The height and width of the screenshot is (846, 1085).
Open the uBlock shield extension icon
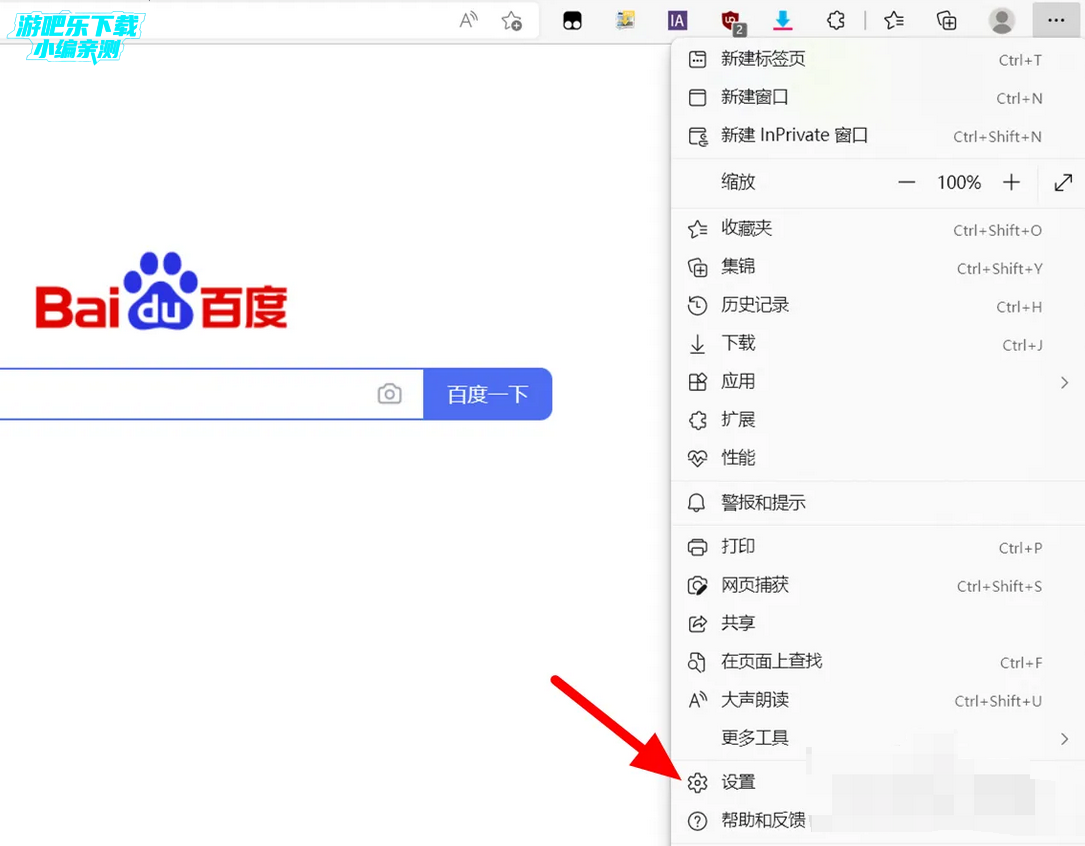coord(732,22)
